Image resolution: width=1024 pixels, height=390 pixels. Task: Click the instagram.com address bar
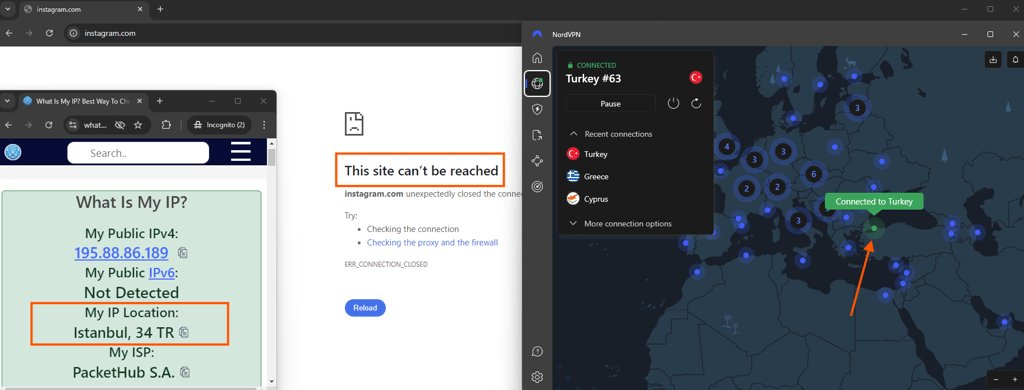coord(294,33)
